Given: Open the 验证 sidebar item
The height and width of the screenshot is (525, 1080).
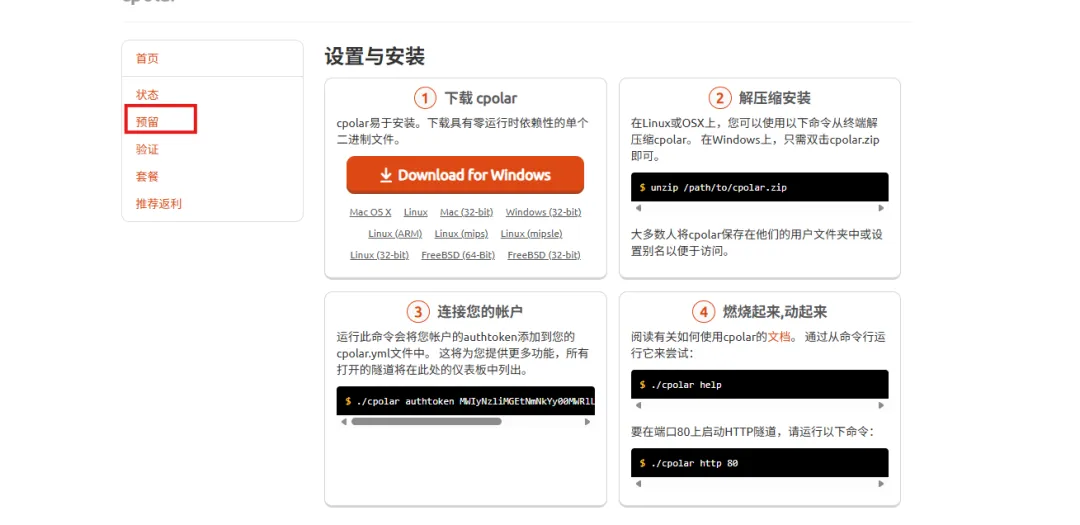Looking at the screenshot, I should tap(147, 150).
